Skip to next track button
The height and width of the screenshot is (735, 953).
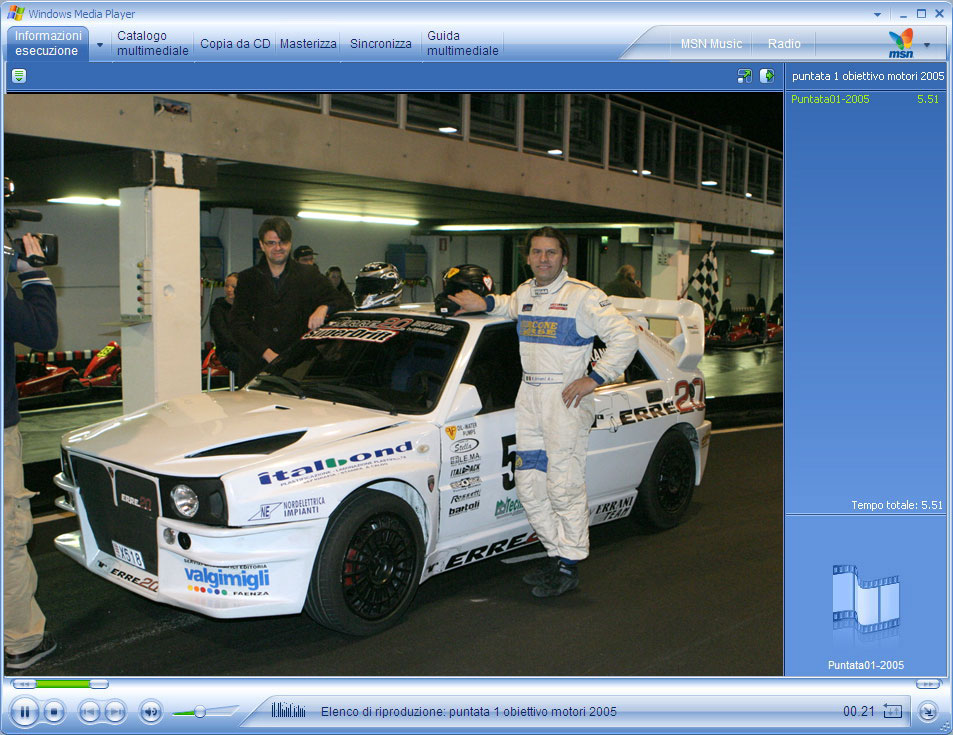point(115,711)
